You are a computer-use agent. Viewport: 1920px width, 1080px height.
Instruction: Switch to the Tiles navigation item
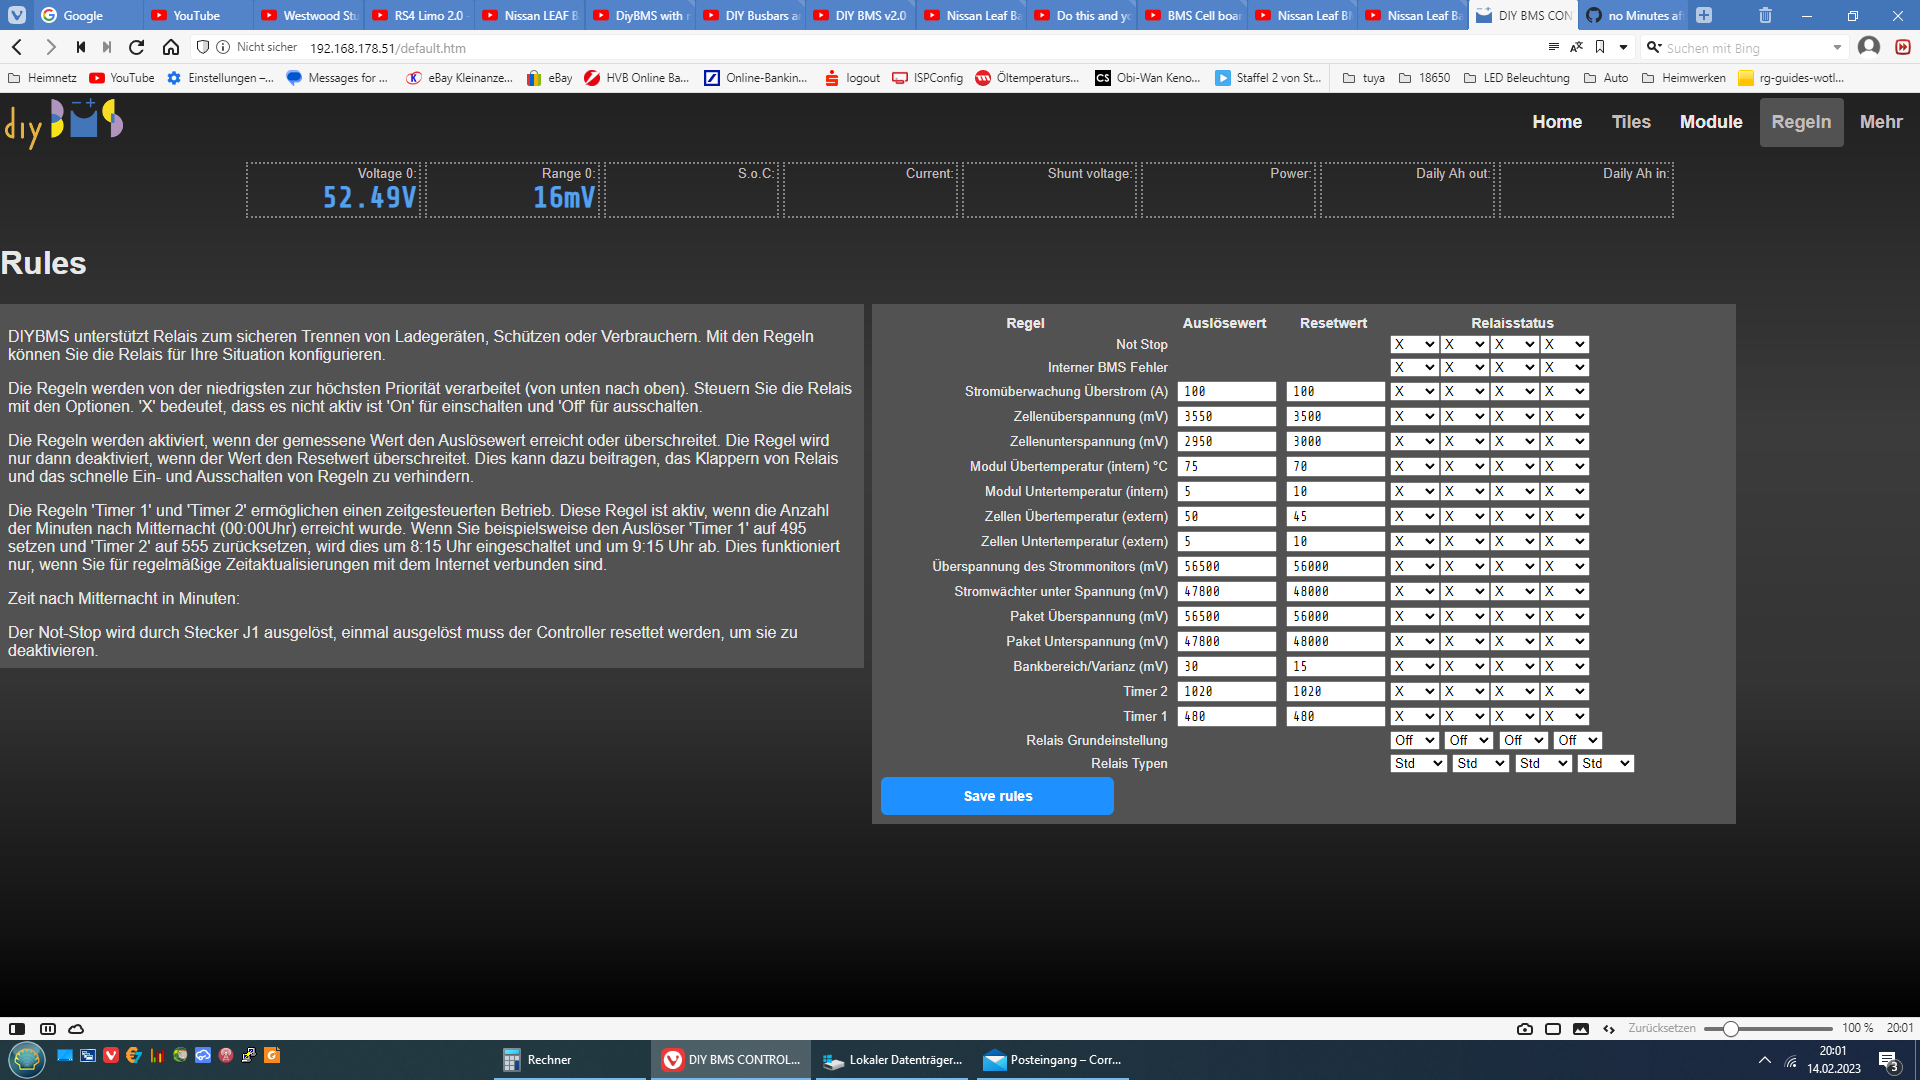[1631, 121]
